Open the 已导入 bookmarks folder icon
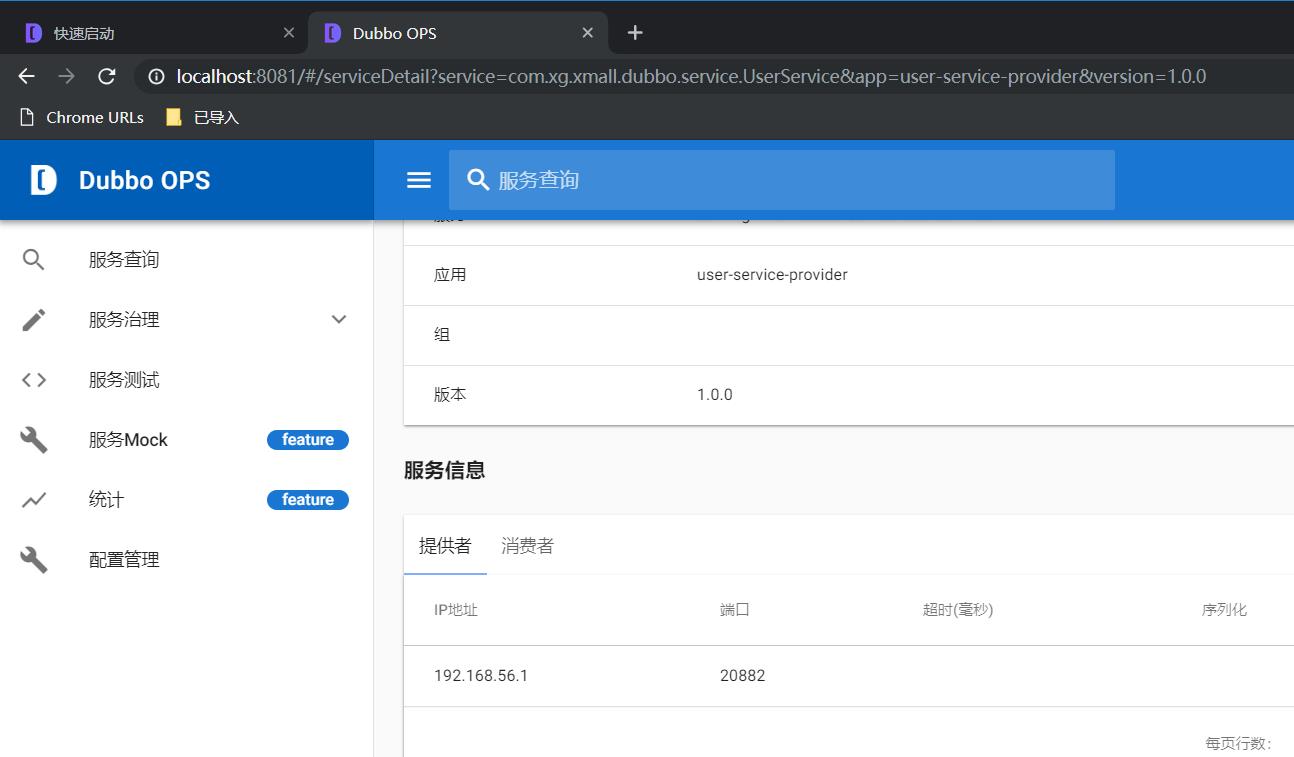The width and height of the screenshot is (1294, 757). (174, 117)
